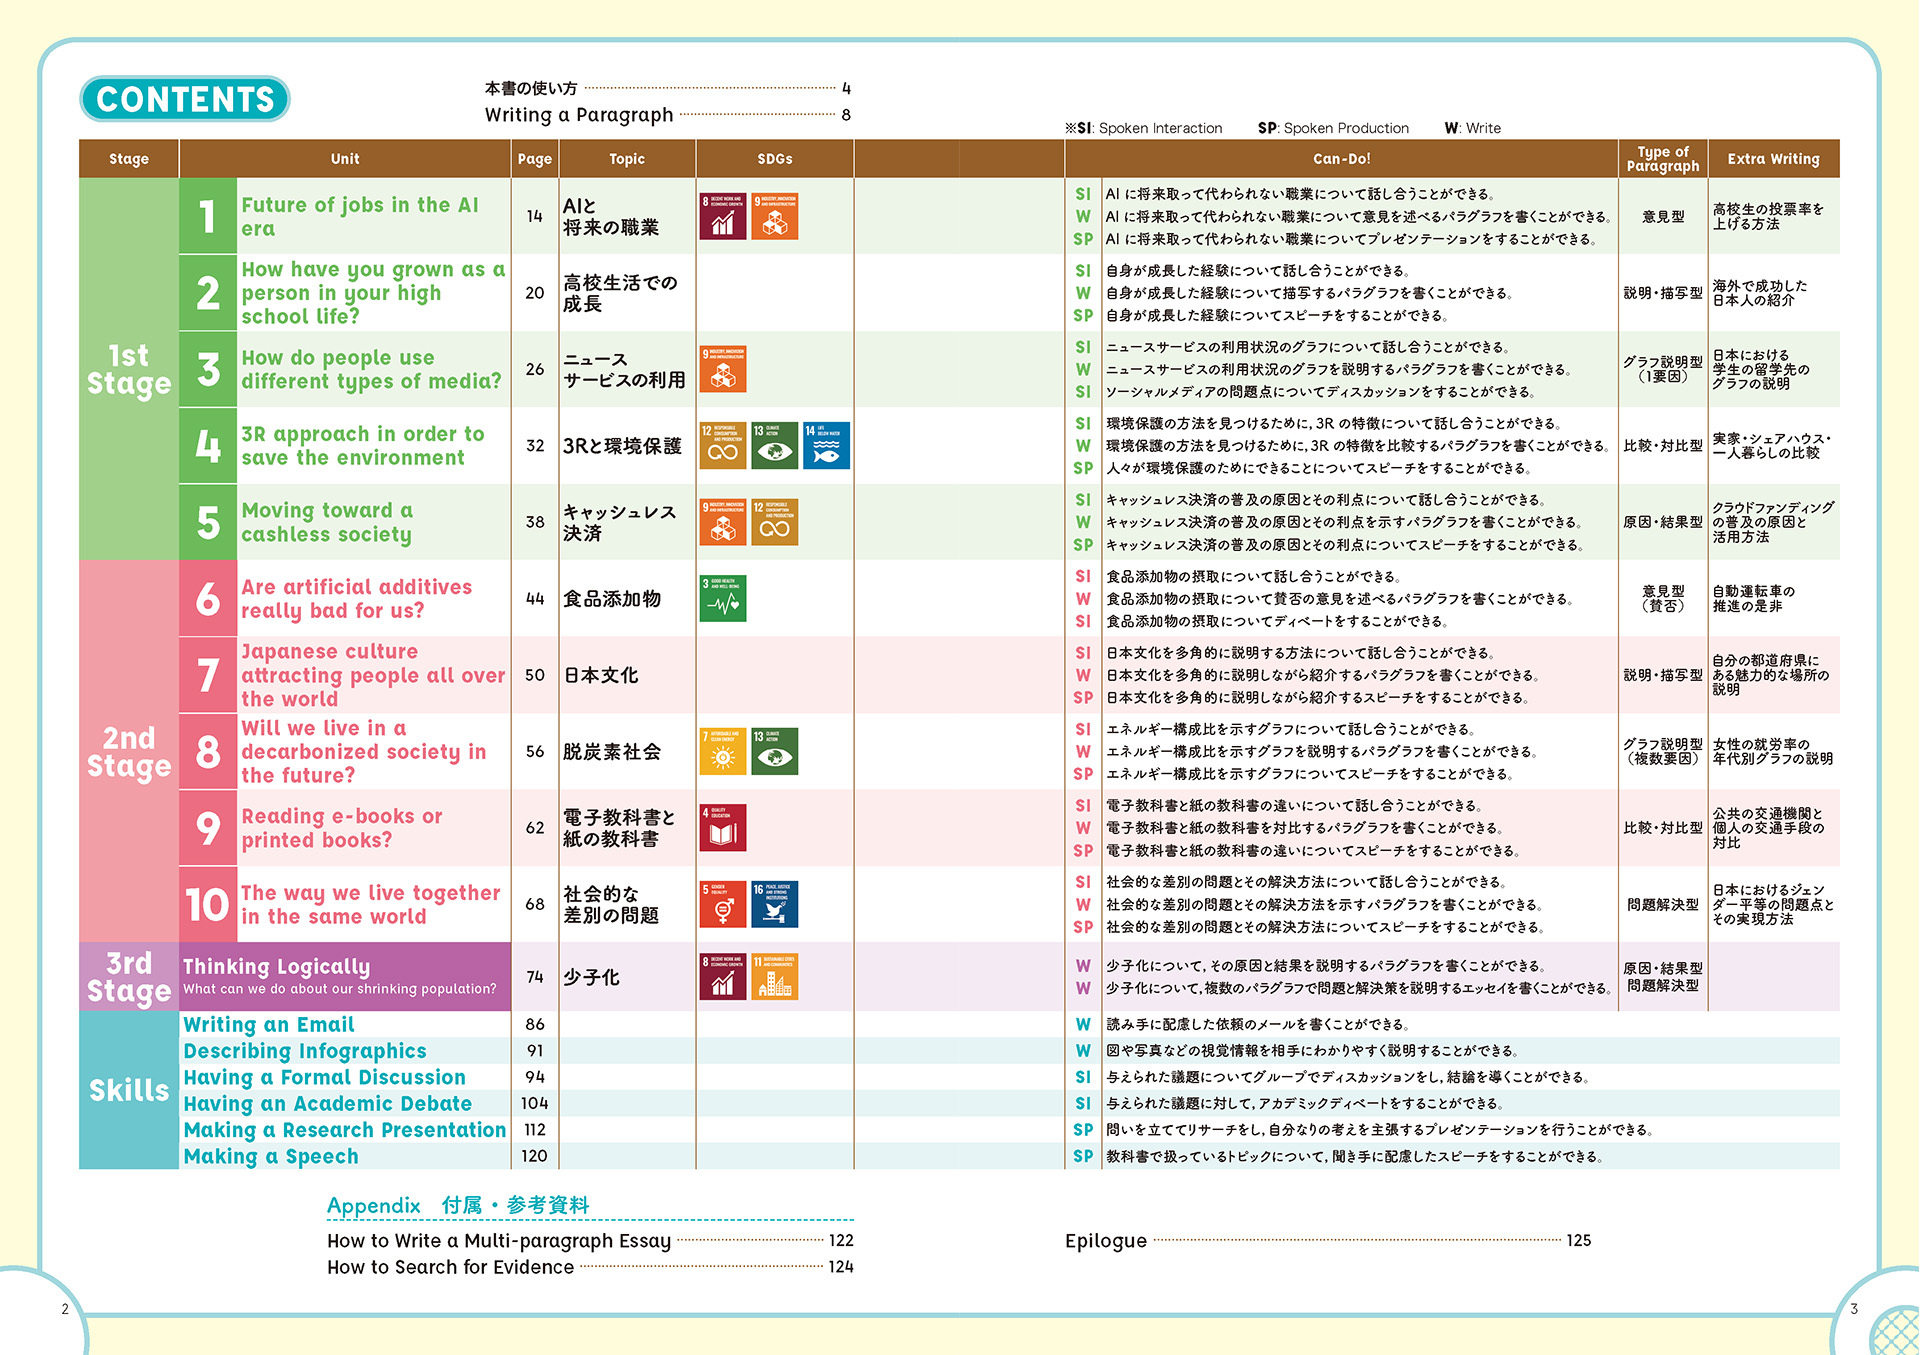
Task: Select 'Having an Academic Debate' skill entry
Action: pyautogui.click(x=328, y=1103)
